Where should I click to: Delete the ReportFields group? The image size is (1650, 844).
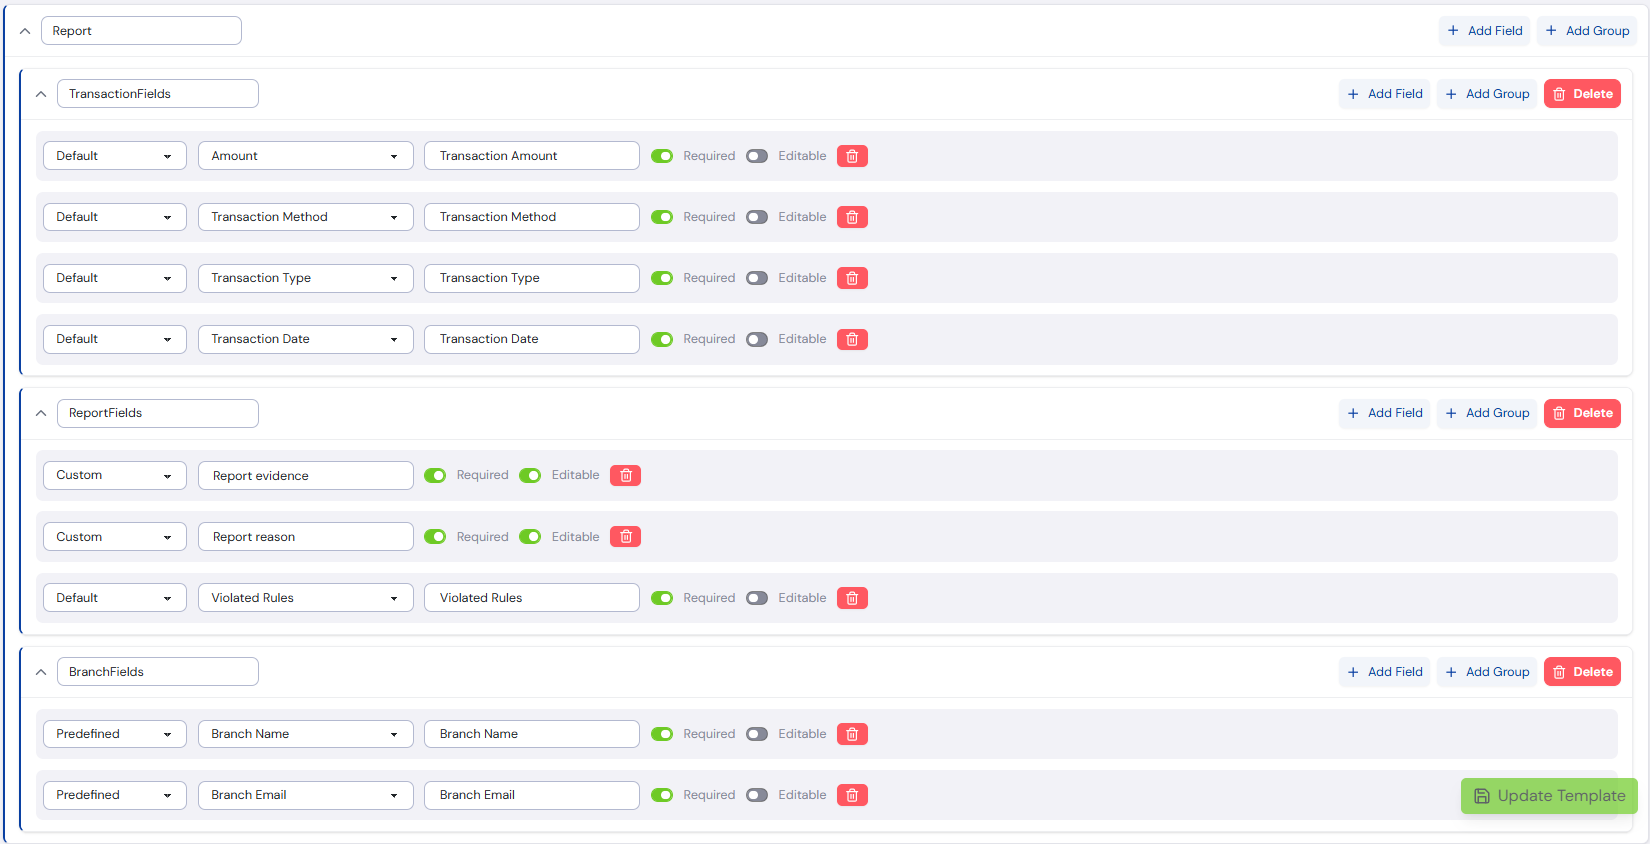(1582, 413)
